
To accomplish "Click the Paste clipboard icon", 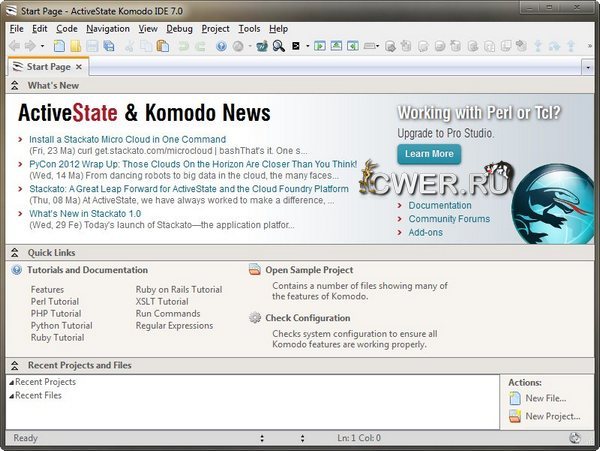I will tap(163, 46).
